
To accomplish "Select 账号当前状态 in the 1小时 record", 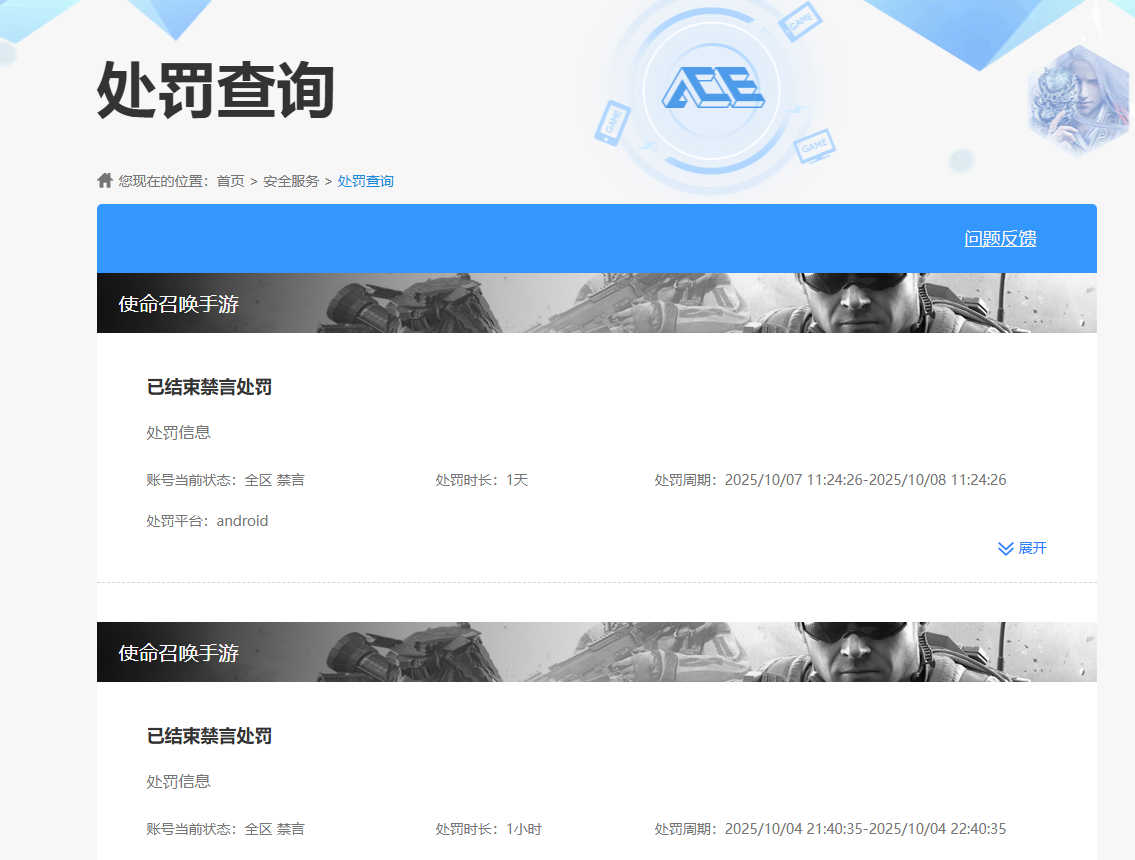I will [225, 829].
